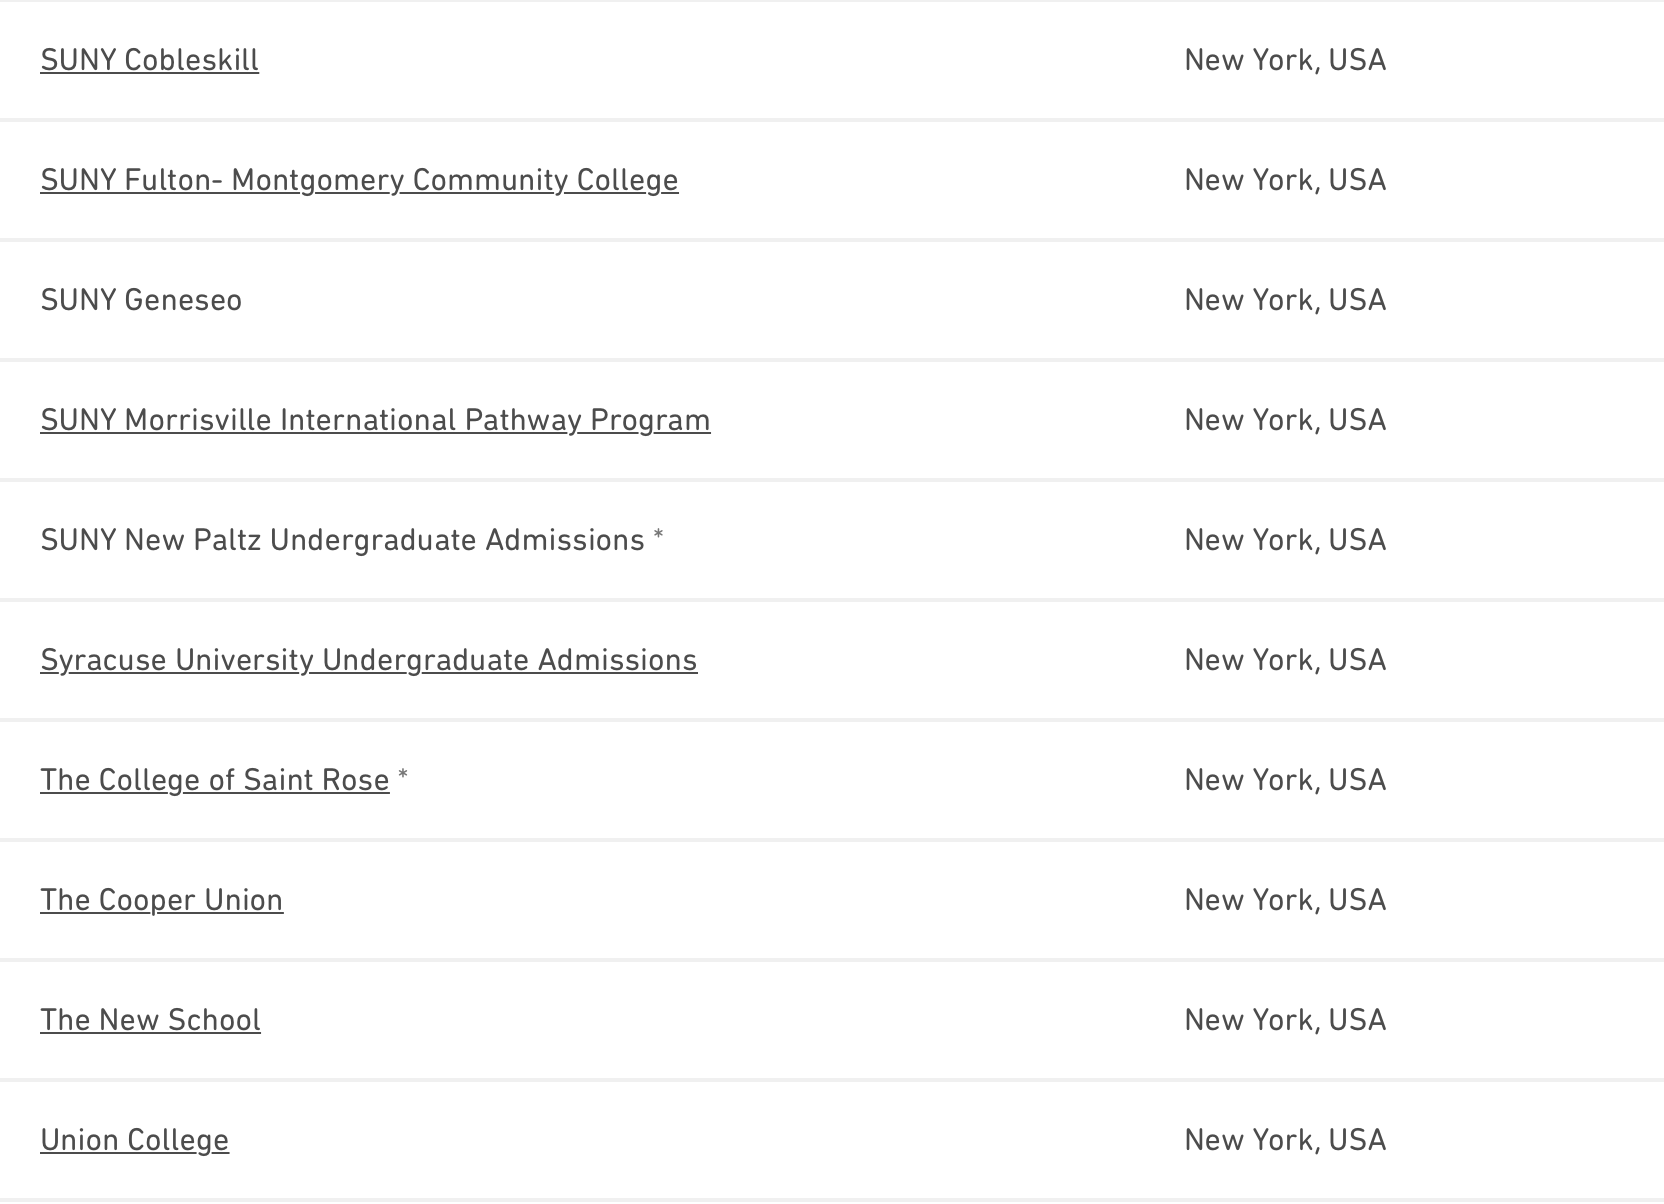The width and height of the screenshot is (1664, 1204).
Task: Go to The New School page
Action: click(150, 1020)
